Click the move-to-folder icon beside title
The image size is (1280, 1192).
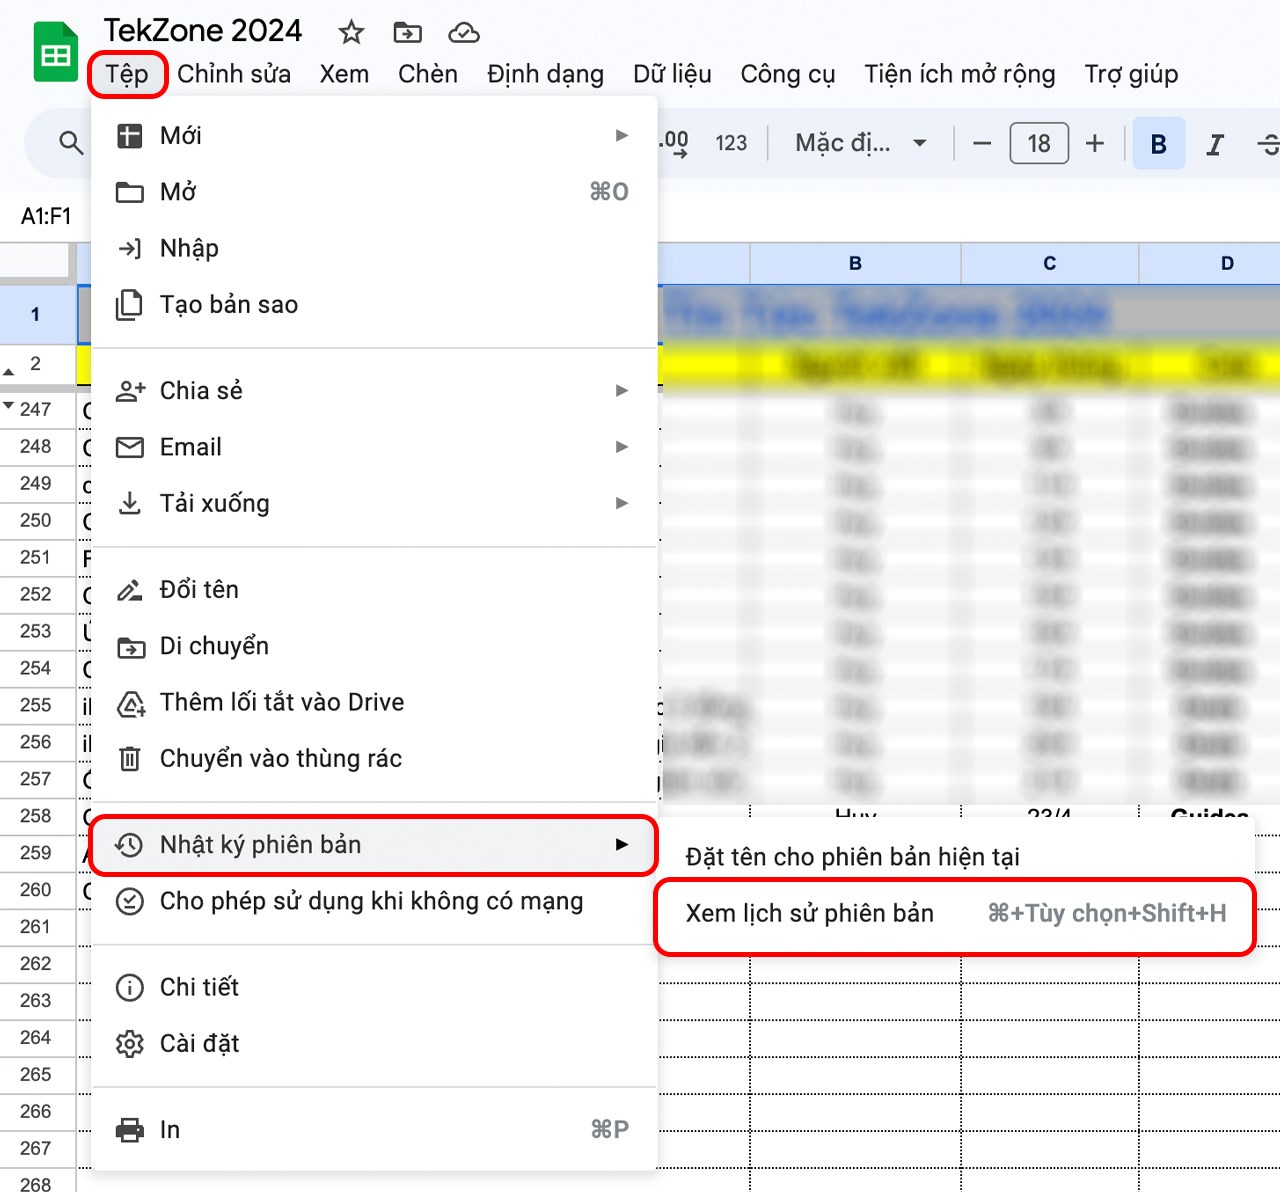[407, 33]
